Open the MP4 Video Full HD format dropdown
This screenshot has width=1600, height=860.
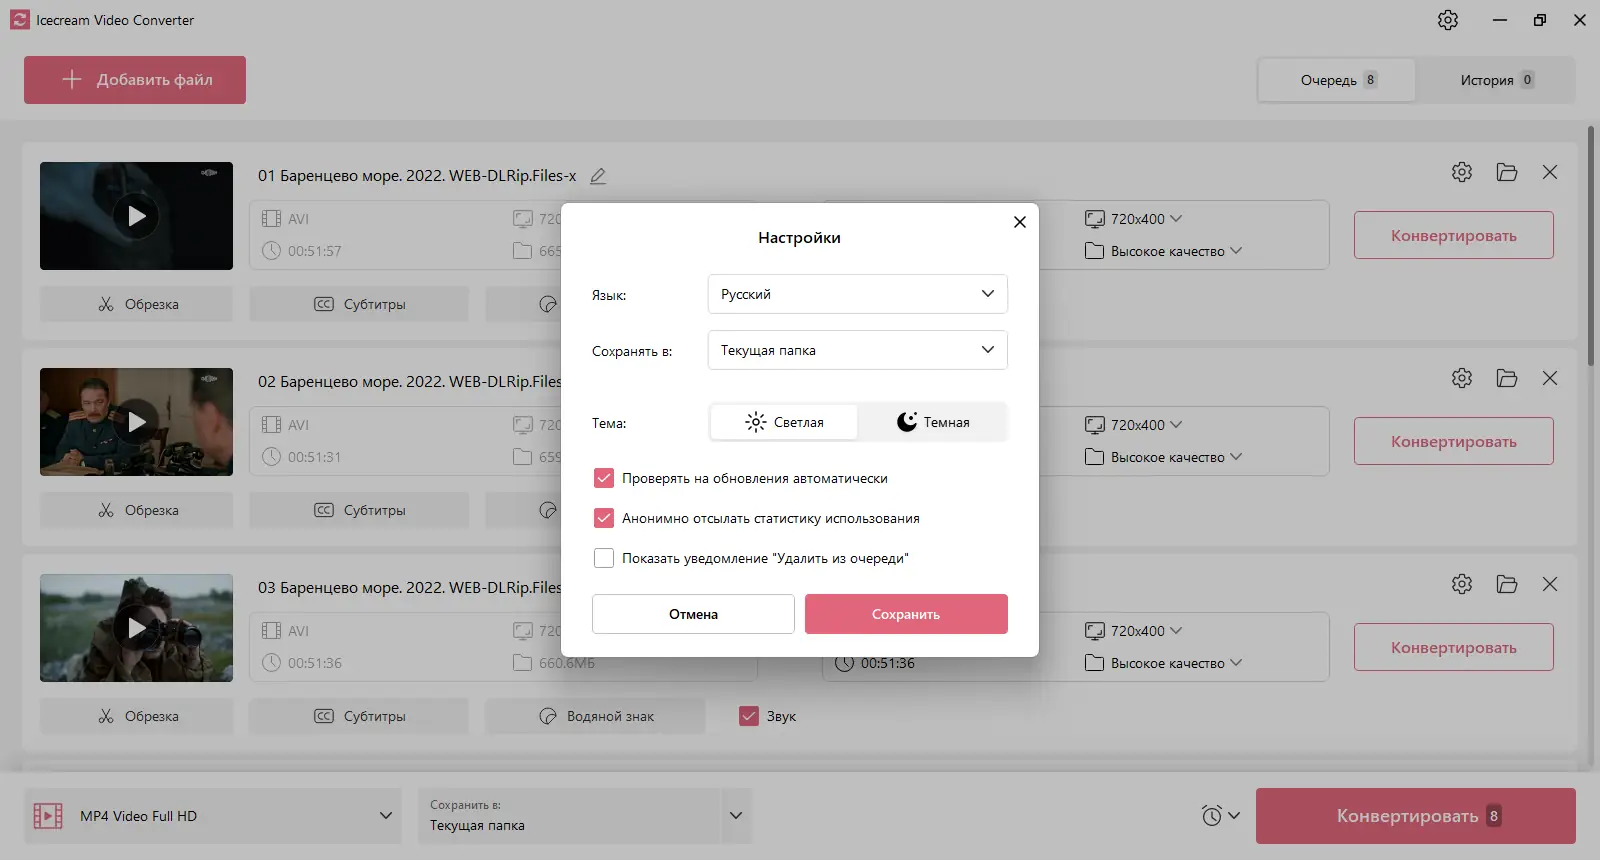[213, 816]
